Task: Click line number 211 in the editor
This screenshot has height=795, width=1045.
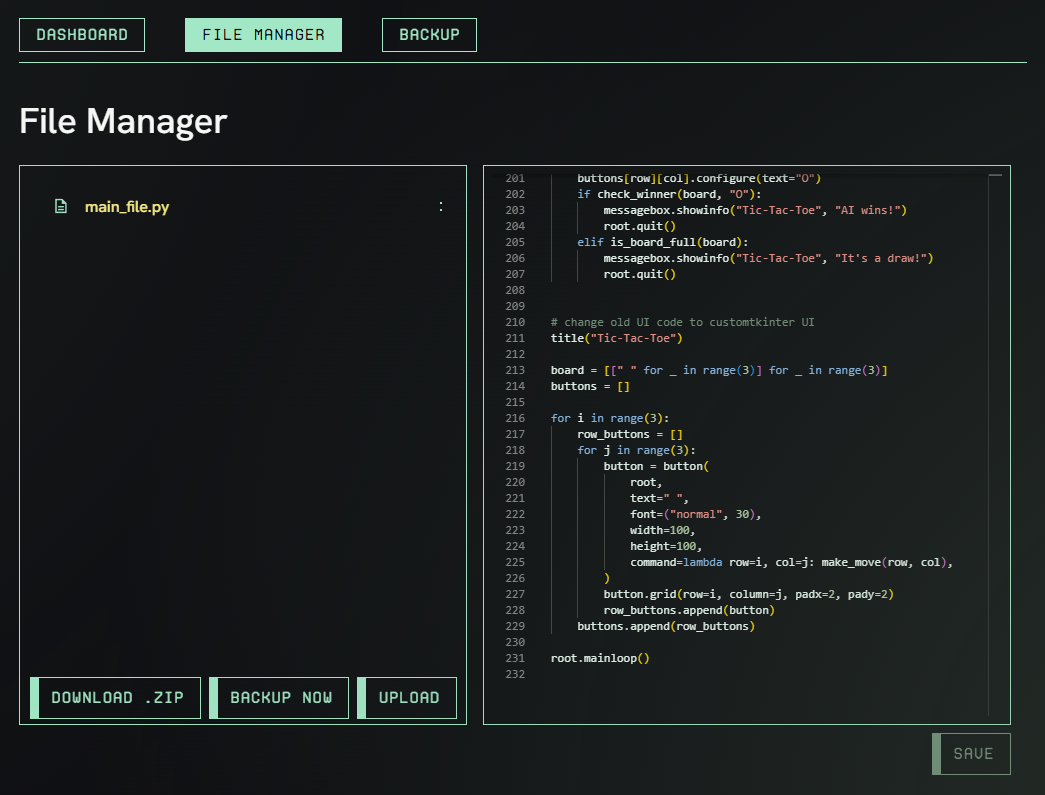Action: [x=514, y=338]
